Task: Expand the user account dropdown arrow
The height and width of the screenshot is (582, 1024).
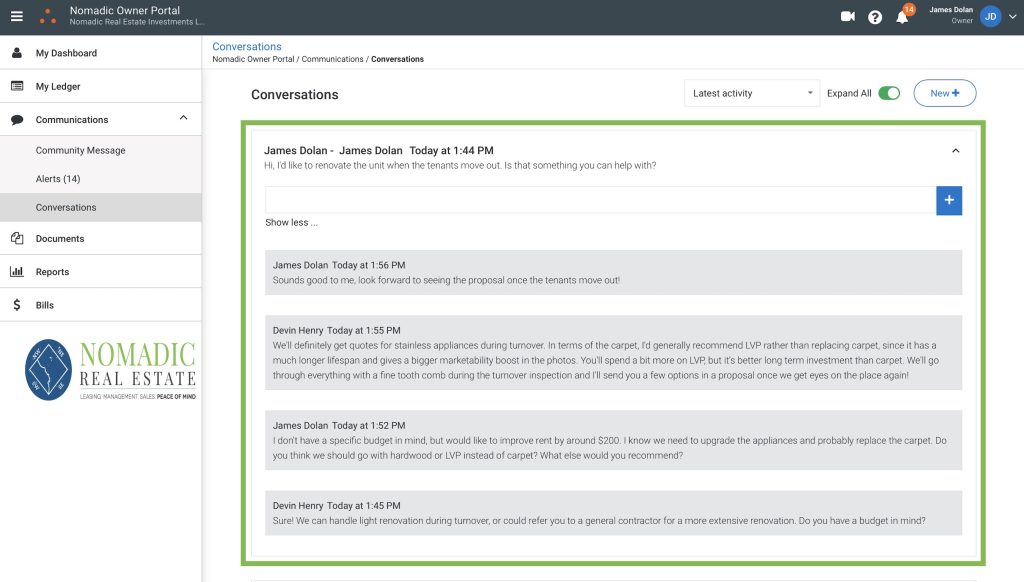Action: click(1012, 16)
